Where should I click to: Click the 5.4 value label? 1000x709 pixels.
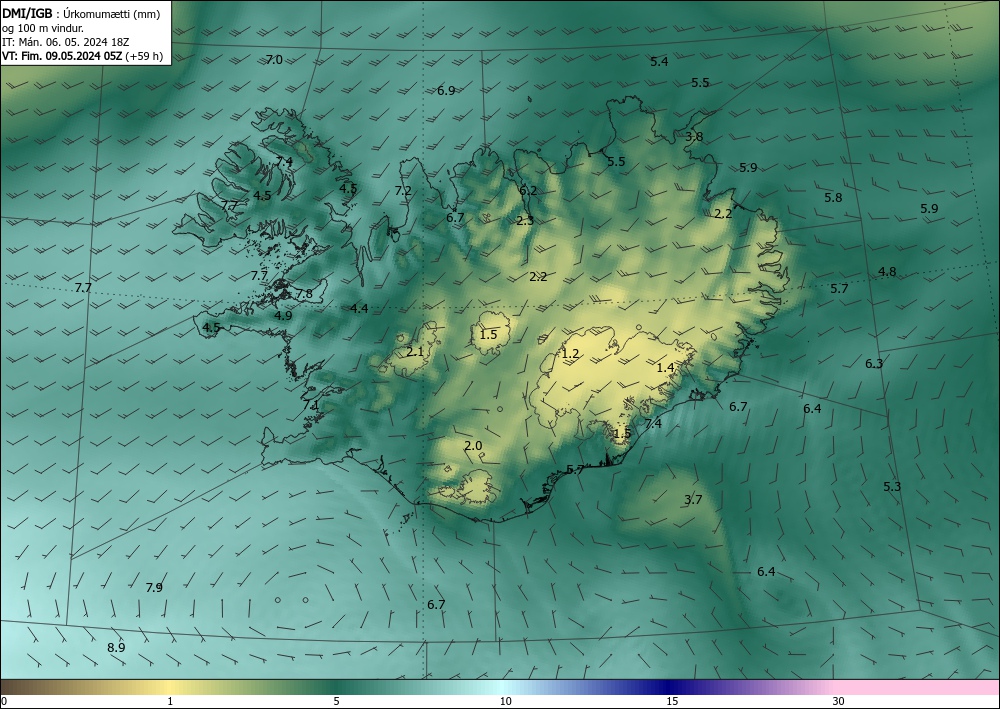pyautogui.click(x=659, y=62)
